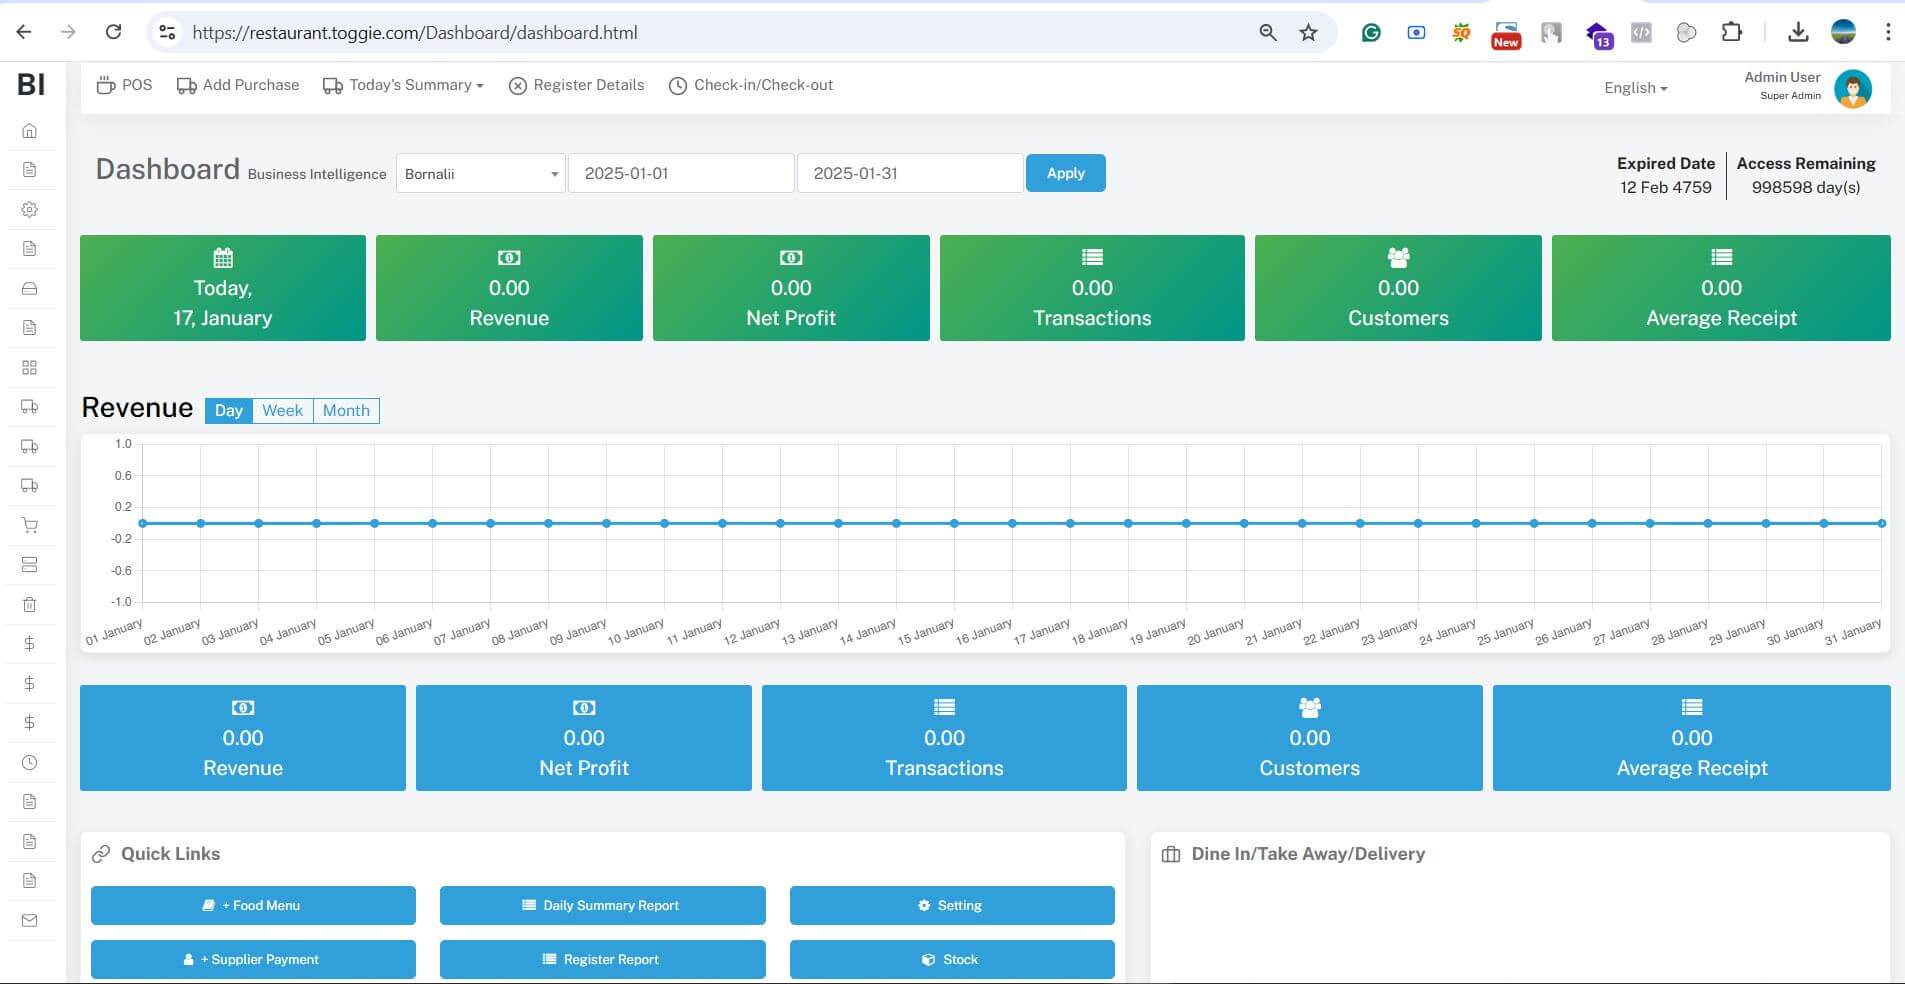Open the Bornalii outlet selector
1905x984 pixels.
point(480,174)
